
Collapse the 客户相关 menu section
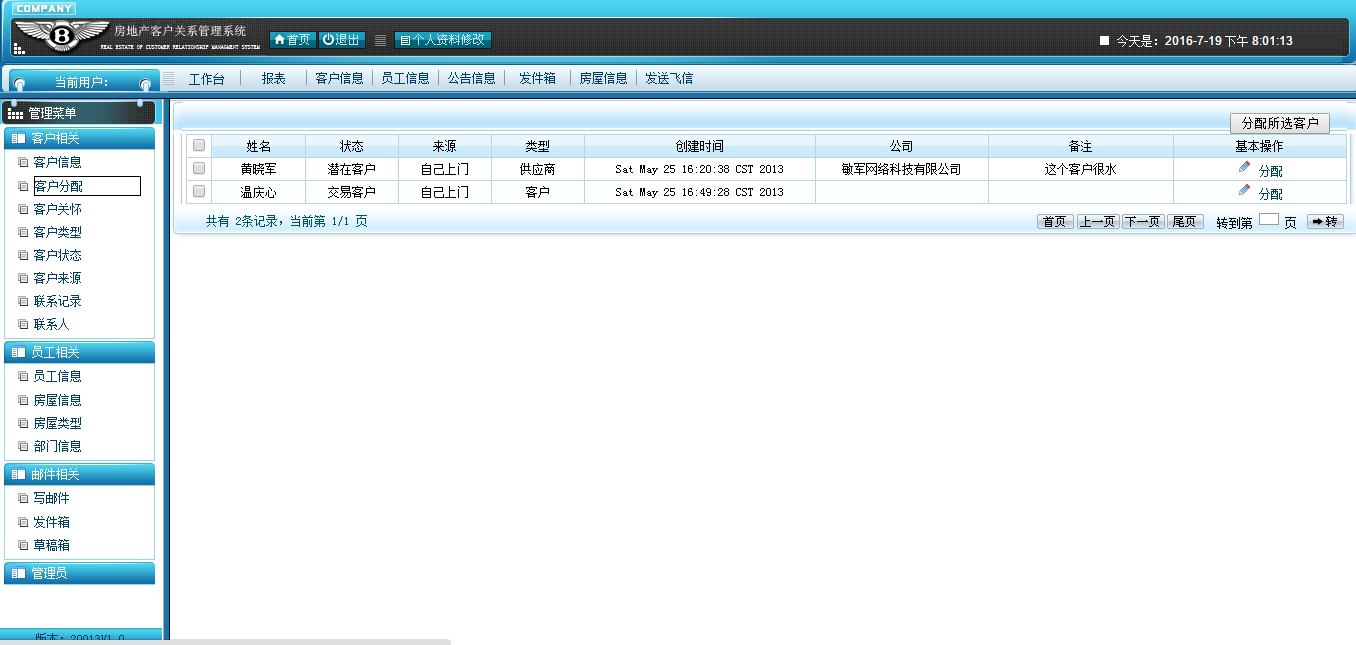pyautogui.click(x=80, y=138)
